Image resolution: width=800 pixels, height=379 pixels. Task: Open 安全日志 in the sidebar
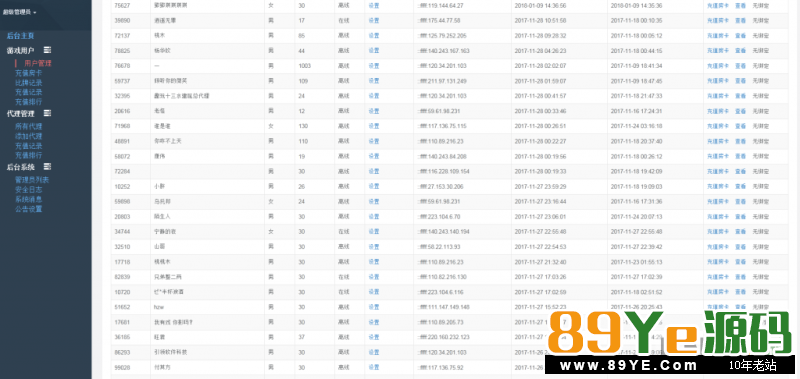[29, 189]
